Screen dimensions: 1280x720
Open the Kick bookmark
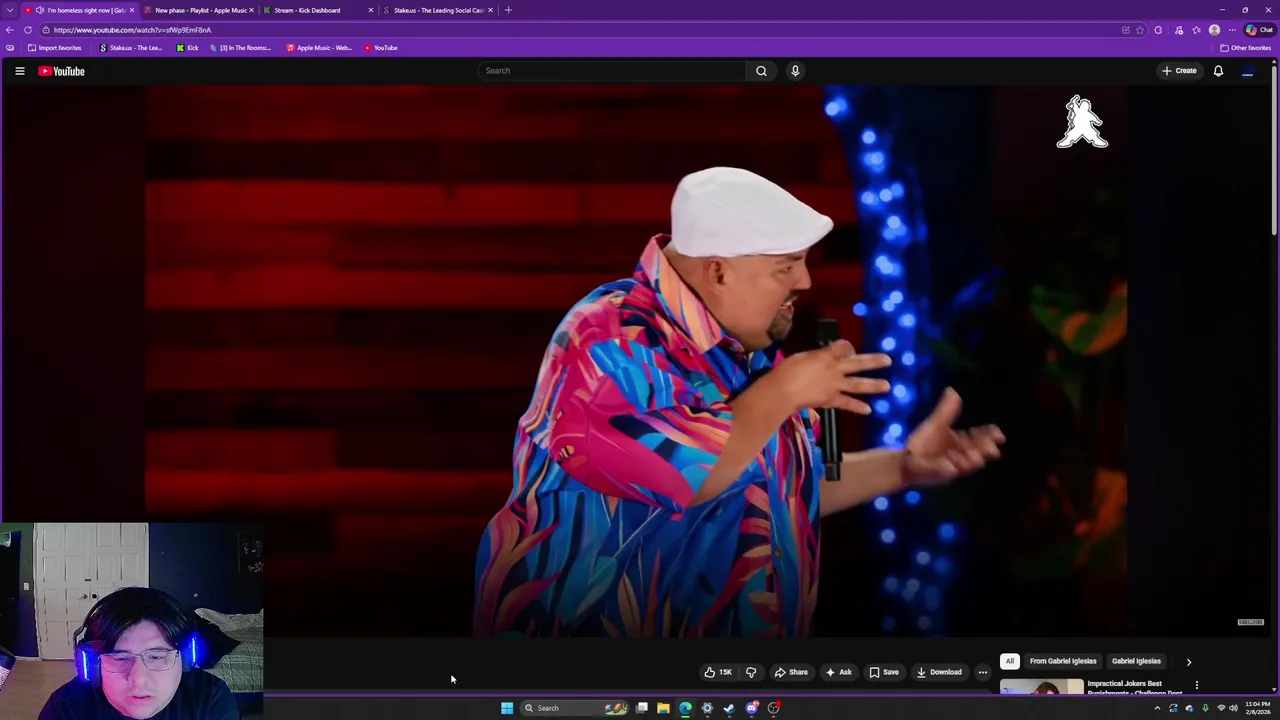tap(187, 48)
